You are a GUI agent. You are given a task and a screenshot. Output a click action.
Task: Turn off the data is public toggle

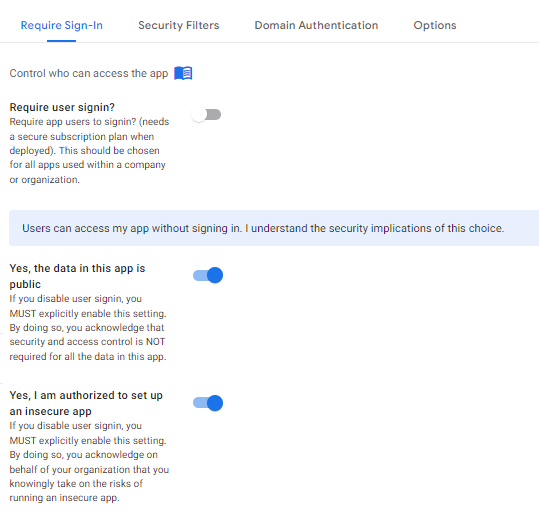pyautogui.click(x=208, y=275)
